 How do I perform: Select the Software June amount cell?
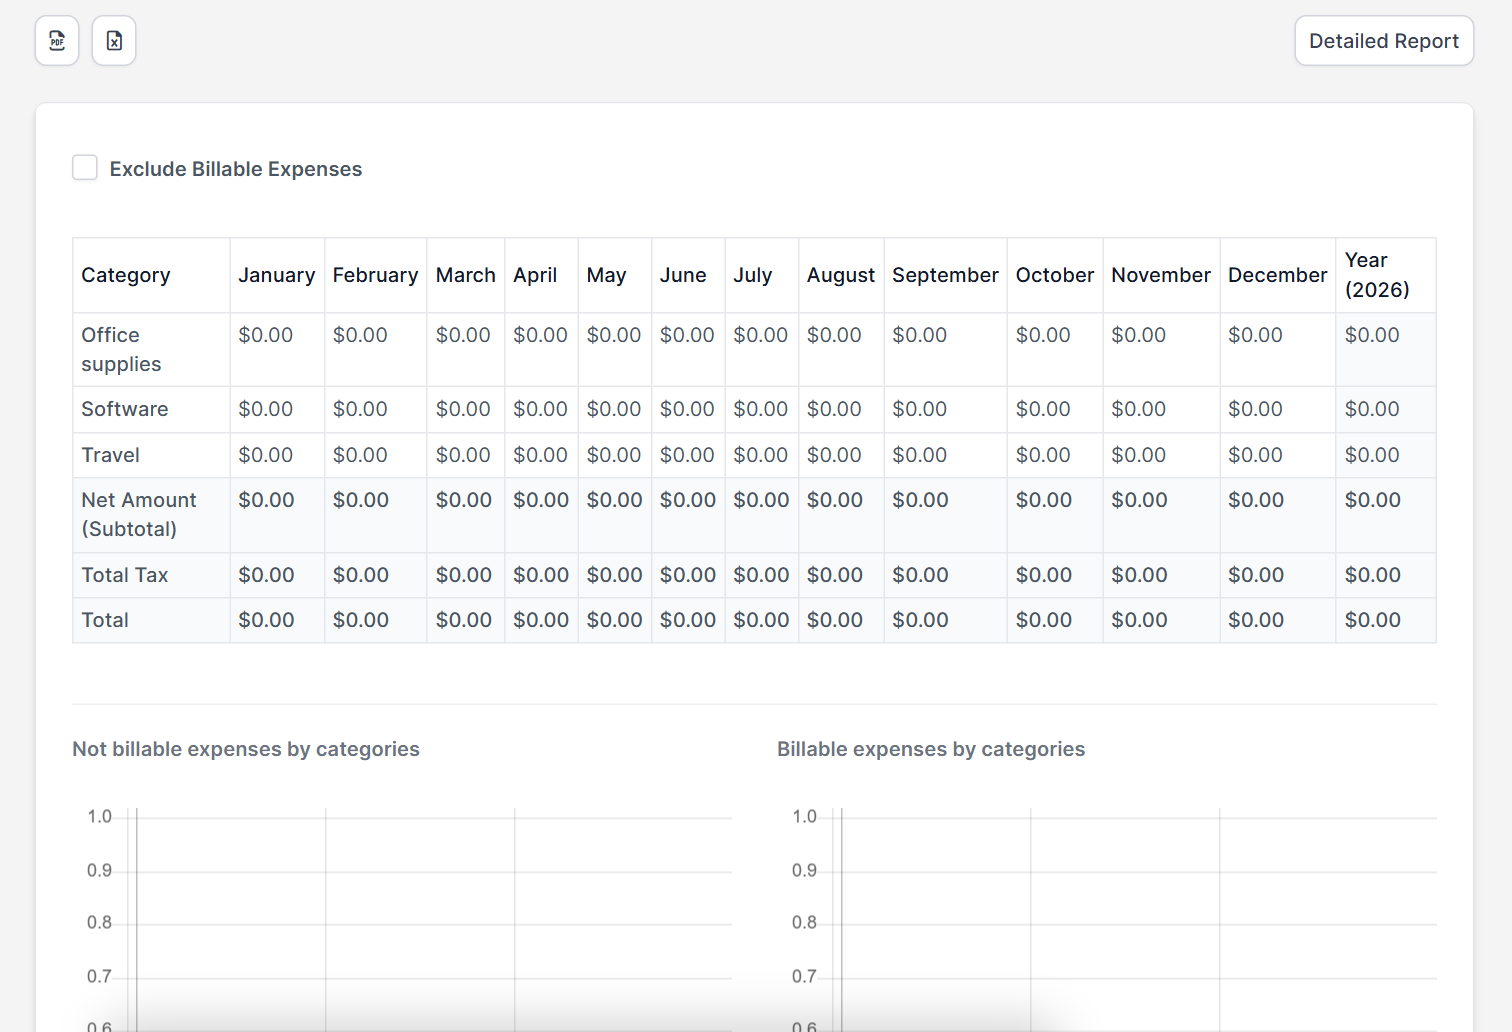687,409
